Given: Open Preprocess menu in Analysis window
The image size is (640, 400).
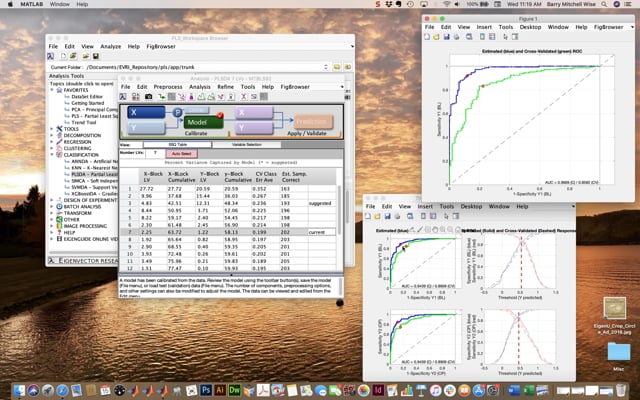Looking at the screenshot, I should pyautogui.click(x=168, y=87).
